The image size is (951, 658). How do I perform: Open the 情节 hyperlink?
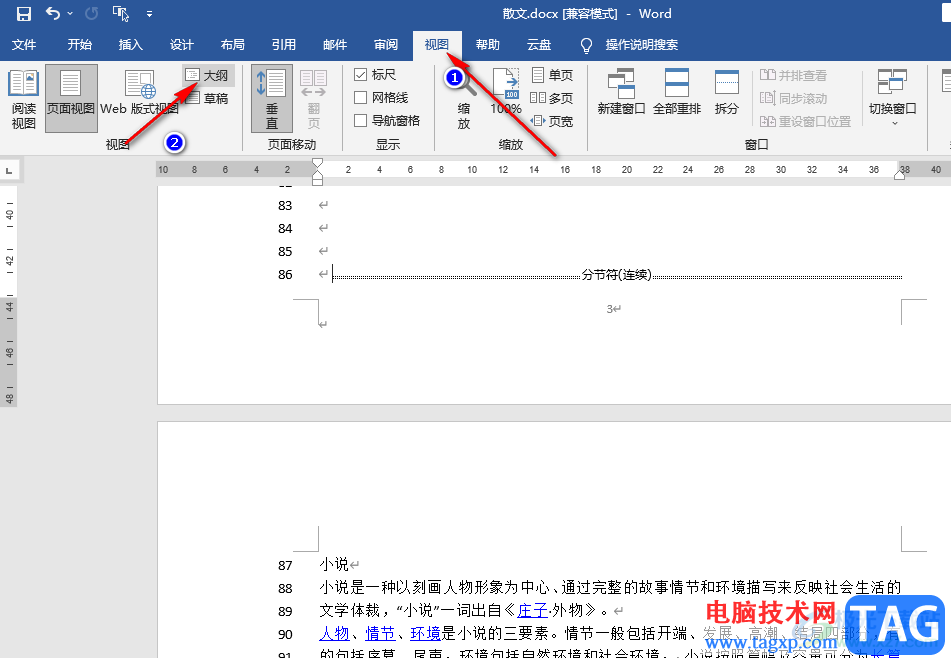pos(380,634)
